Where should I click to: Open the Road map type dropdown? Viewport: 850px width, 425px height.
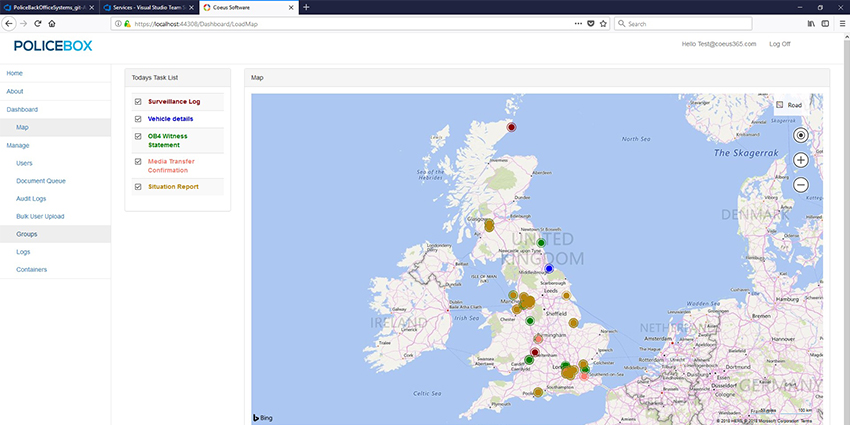[x=788, y=105]
